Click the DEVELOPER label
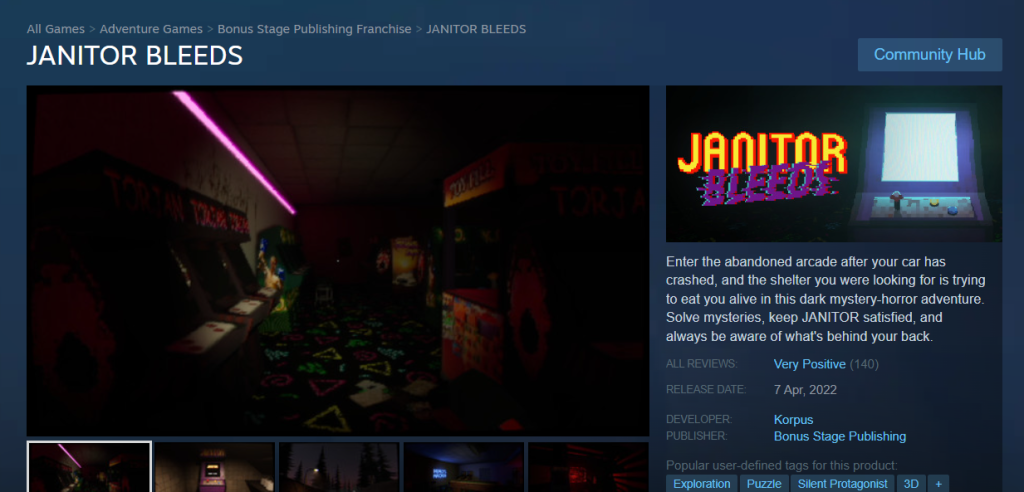The width and height of the screenshot is (1024, 492). (699, 419)
